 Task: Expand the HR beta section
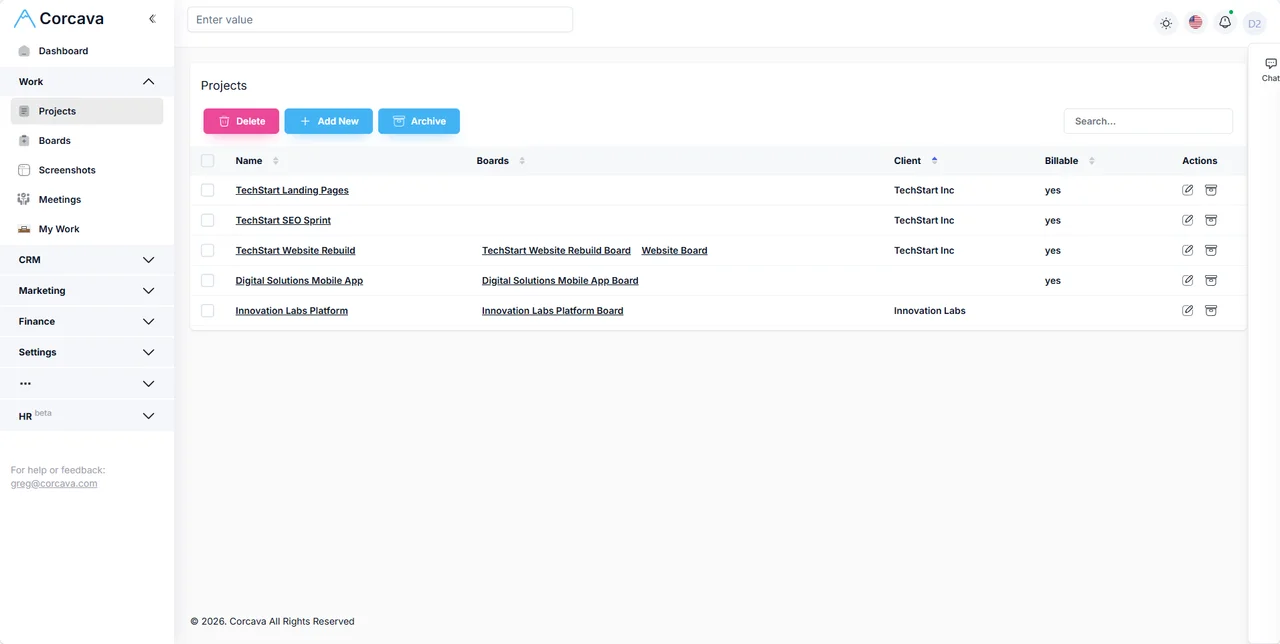[x=87, y=416]
